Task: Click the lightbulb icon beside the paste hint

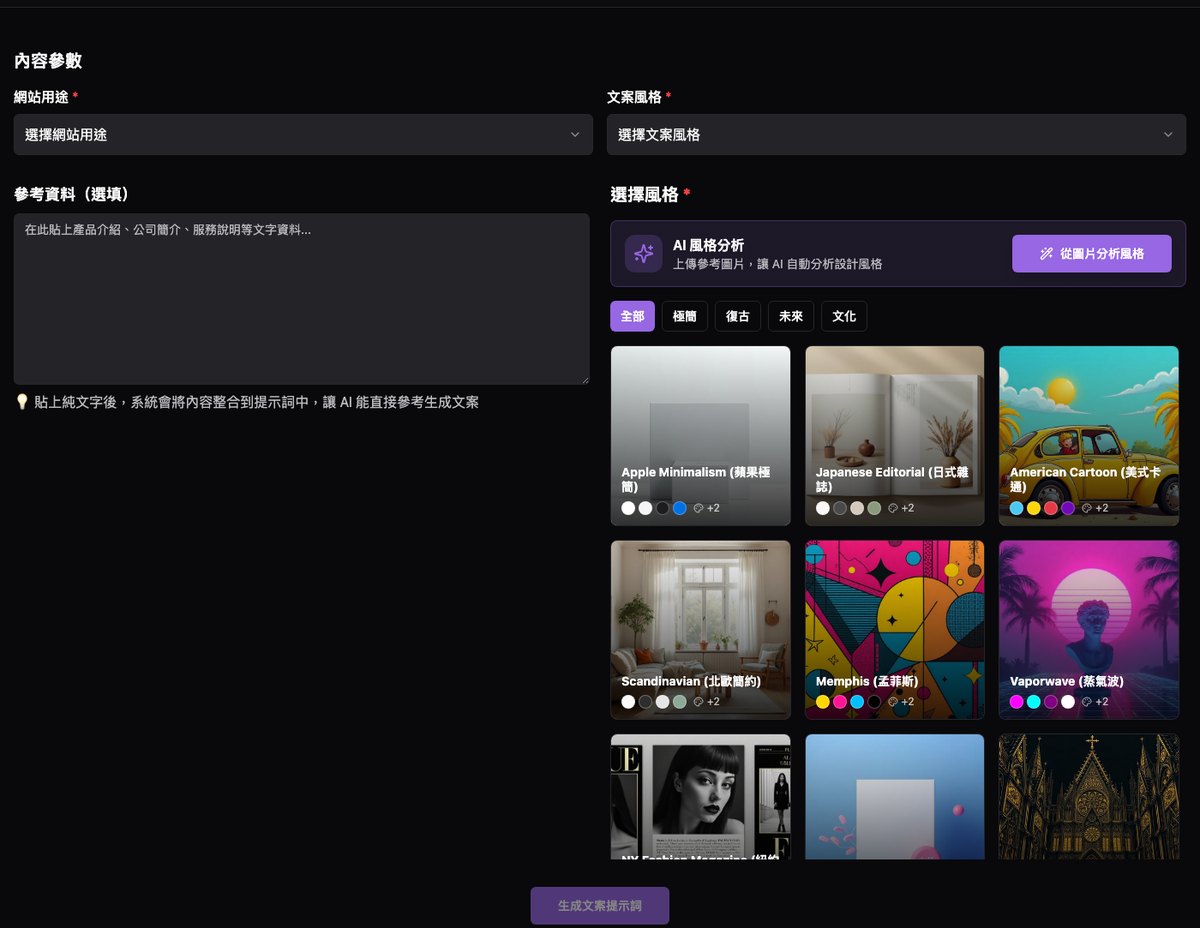Action: coord(22,402)
